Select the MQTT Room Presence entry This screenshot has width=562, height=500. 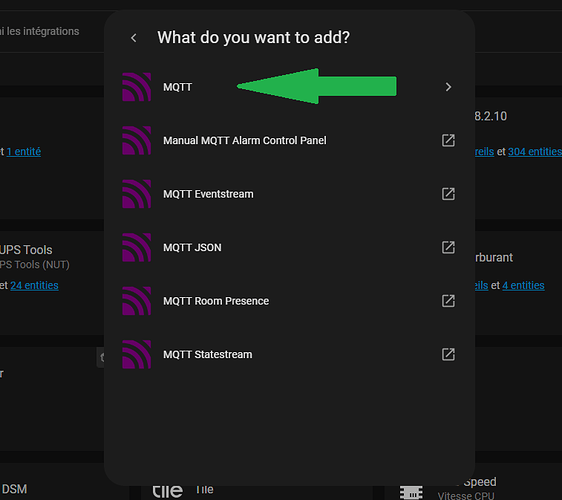(290, 301)
